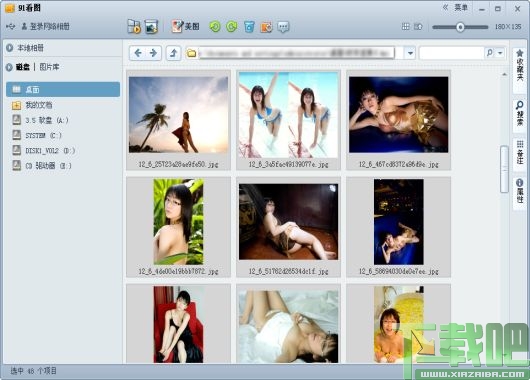Viewport: 530px width, 380px height.
Task: Select the palm tree beach thumbnail
Action: tap(178, 115)
